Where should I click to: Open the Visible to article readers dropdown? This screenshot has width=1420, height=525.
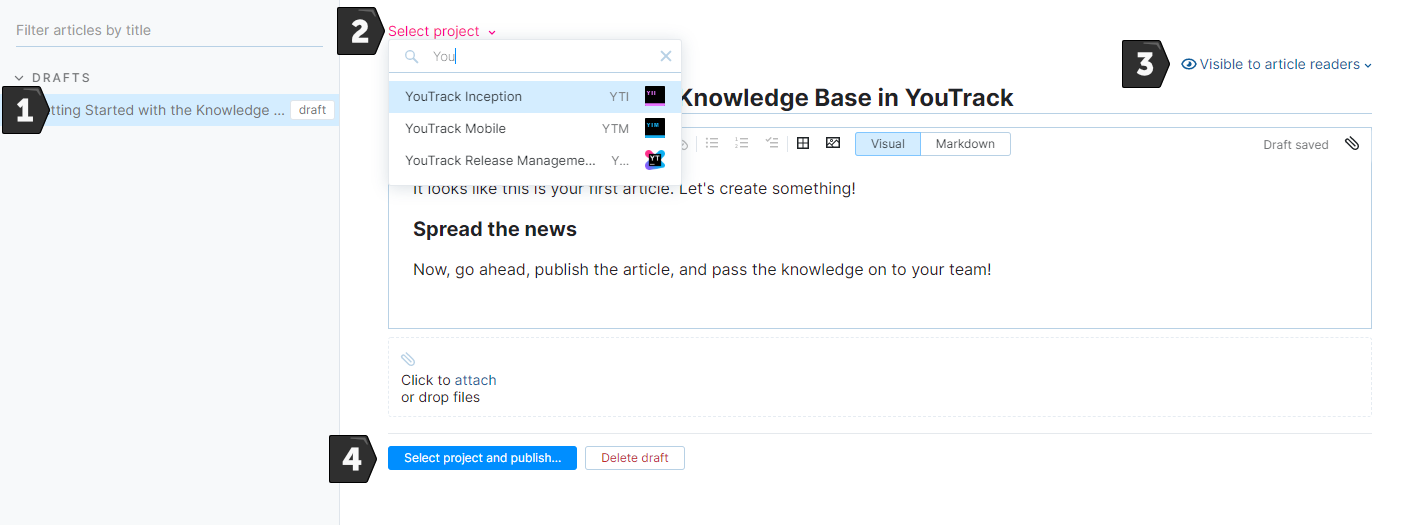click(1276, 64)
